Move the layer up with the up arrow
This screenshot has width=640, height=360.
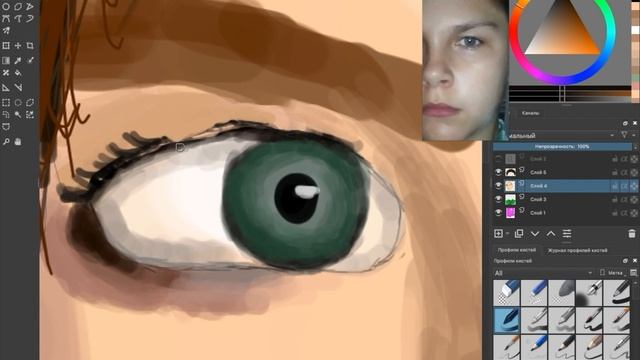tap(551, 234)
